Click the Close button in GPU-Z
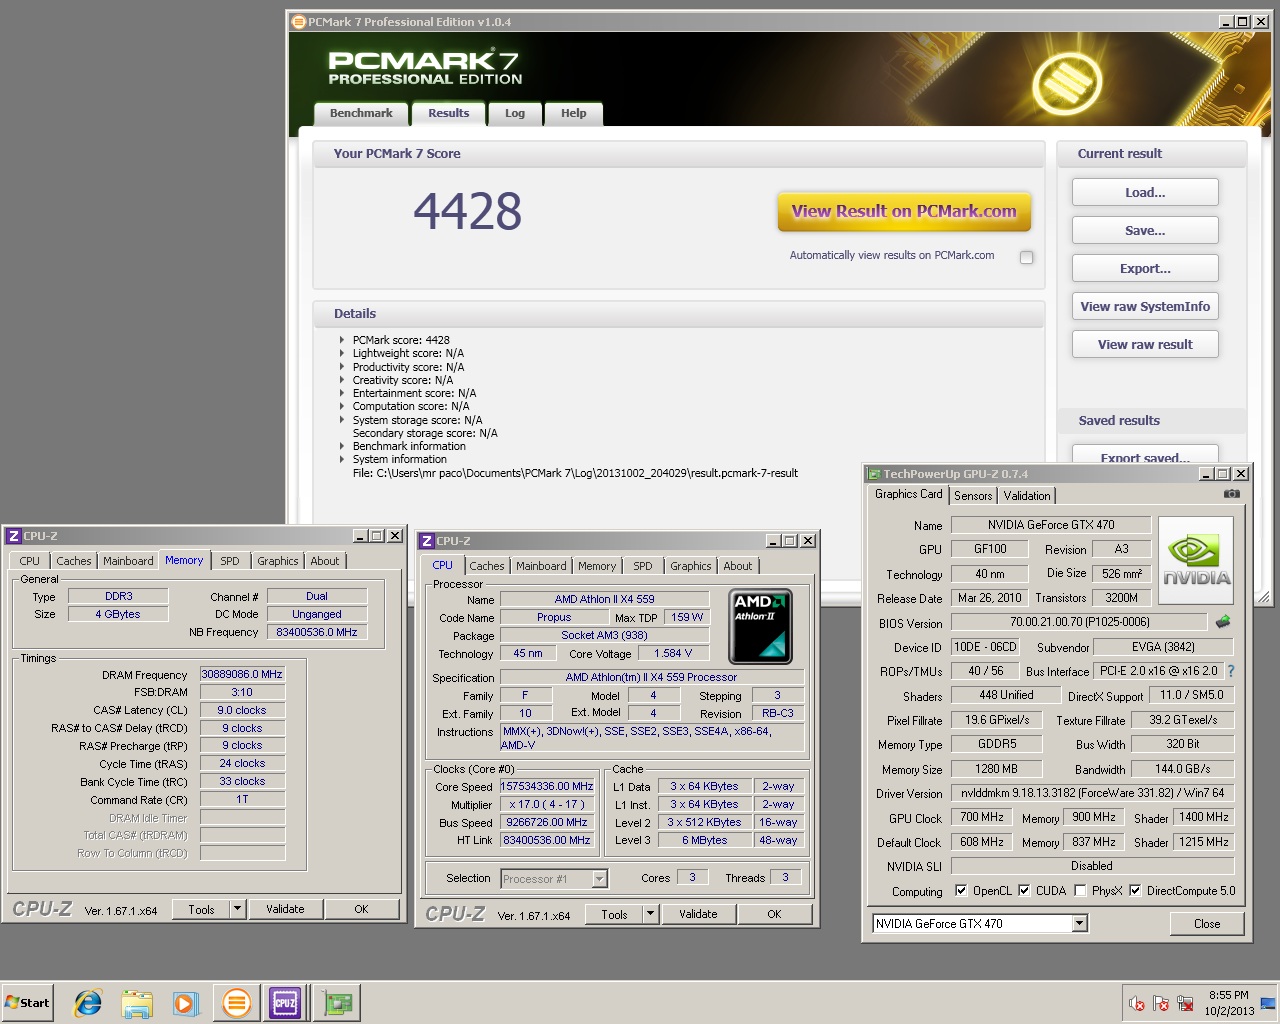 click(1207, 923)
